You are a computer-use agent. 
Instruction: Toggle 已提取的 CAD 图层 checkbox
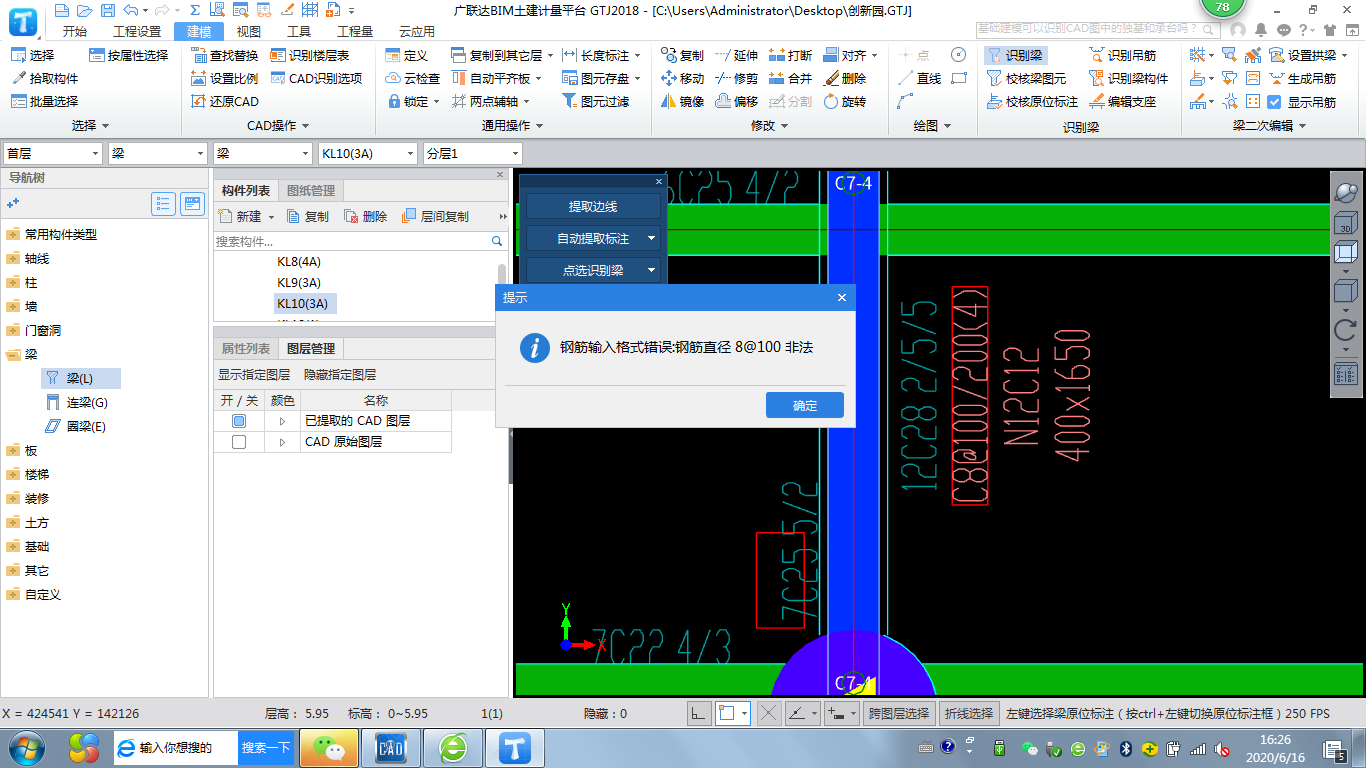(239, 421)
